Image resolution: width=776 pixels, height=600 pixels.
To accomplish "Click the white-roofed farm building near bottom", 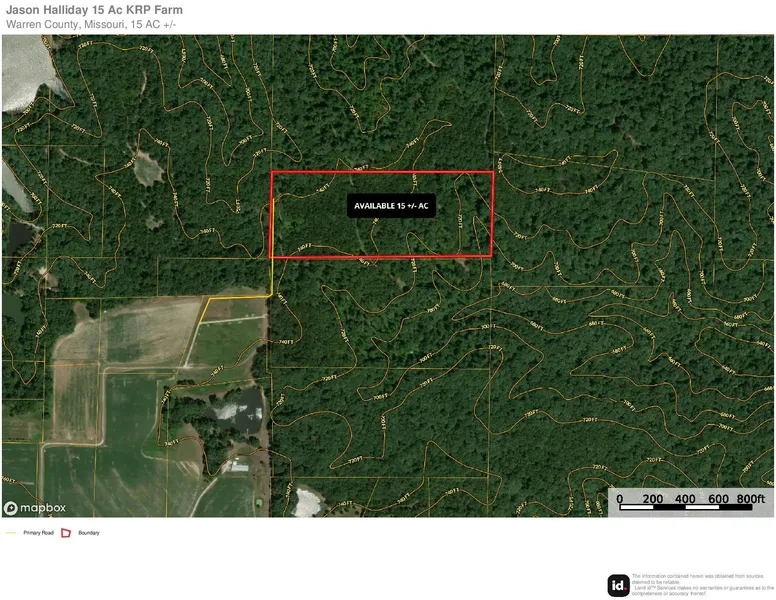I will click(x=240, y=467).
